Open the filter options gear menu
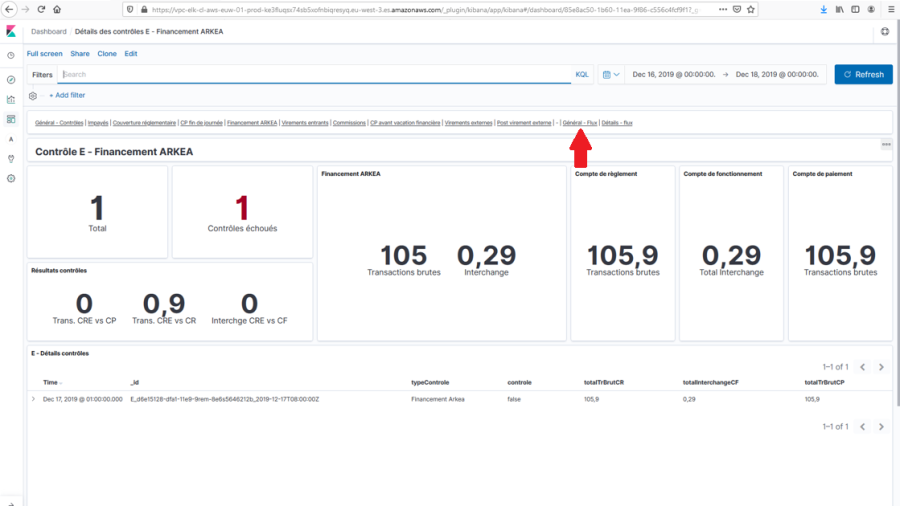Viewport: 900px width, 506px height. pos(33,96)
